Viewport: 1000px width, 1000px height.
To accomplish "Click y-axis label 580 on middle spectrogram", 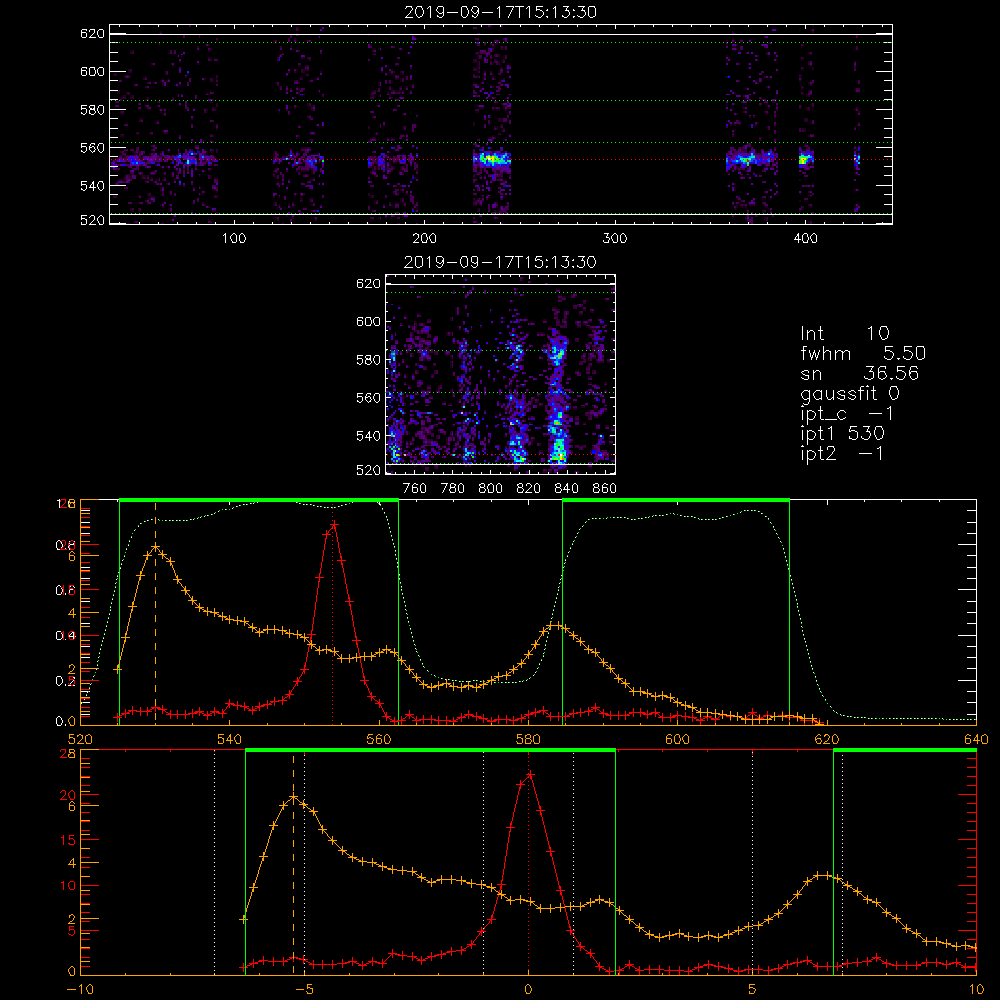I will point(368,360).
